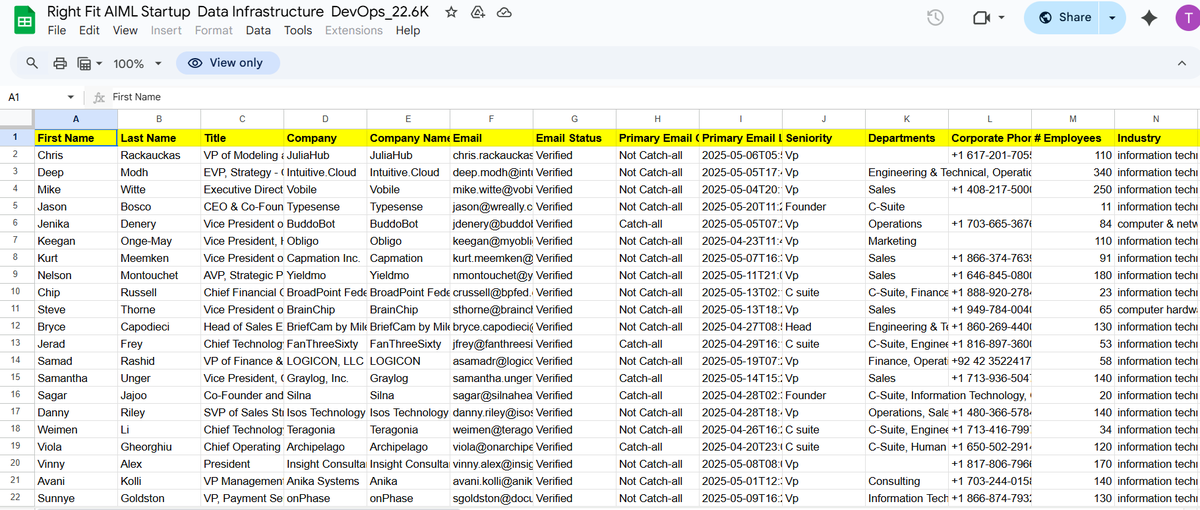Collapse the toolbar with the up chevron

[x=1181, y=63]
